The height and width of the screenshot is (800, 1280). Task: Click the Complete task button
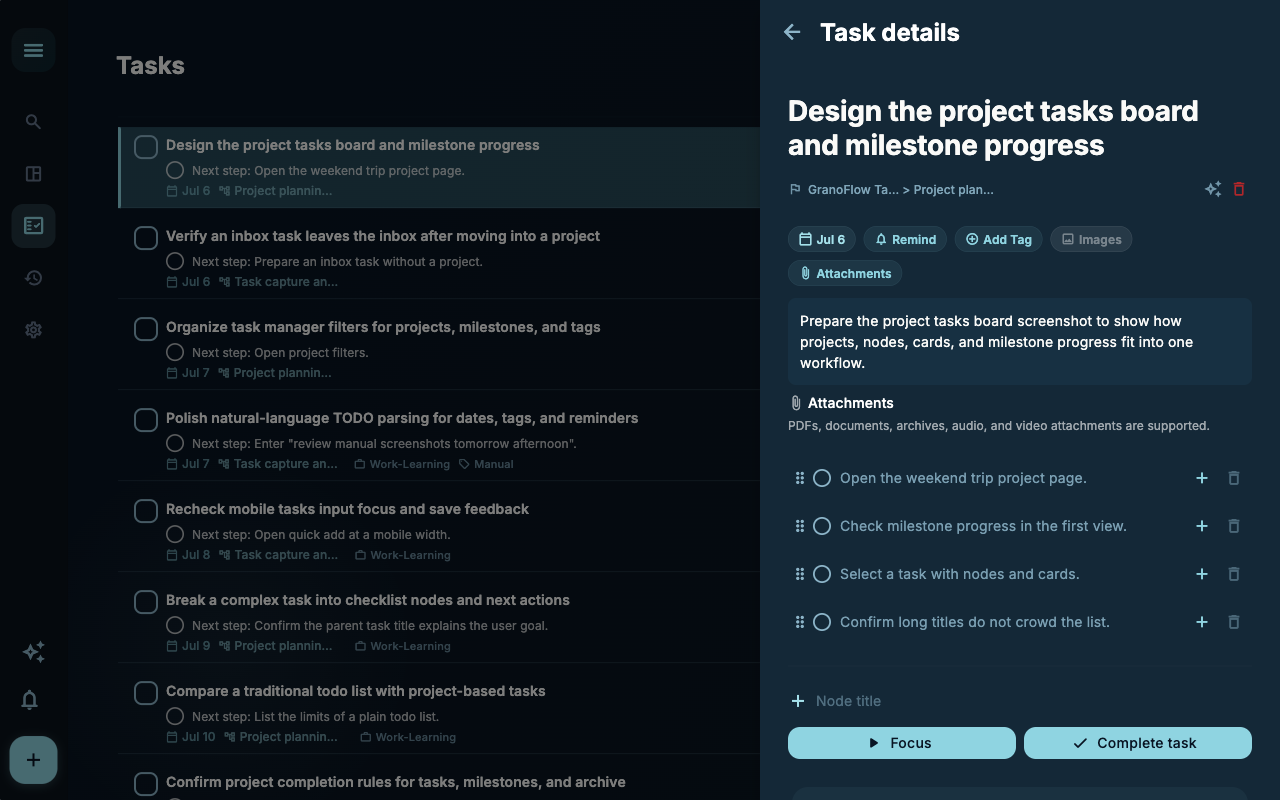pos(1138,743)
